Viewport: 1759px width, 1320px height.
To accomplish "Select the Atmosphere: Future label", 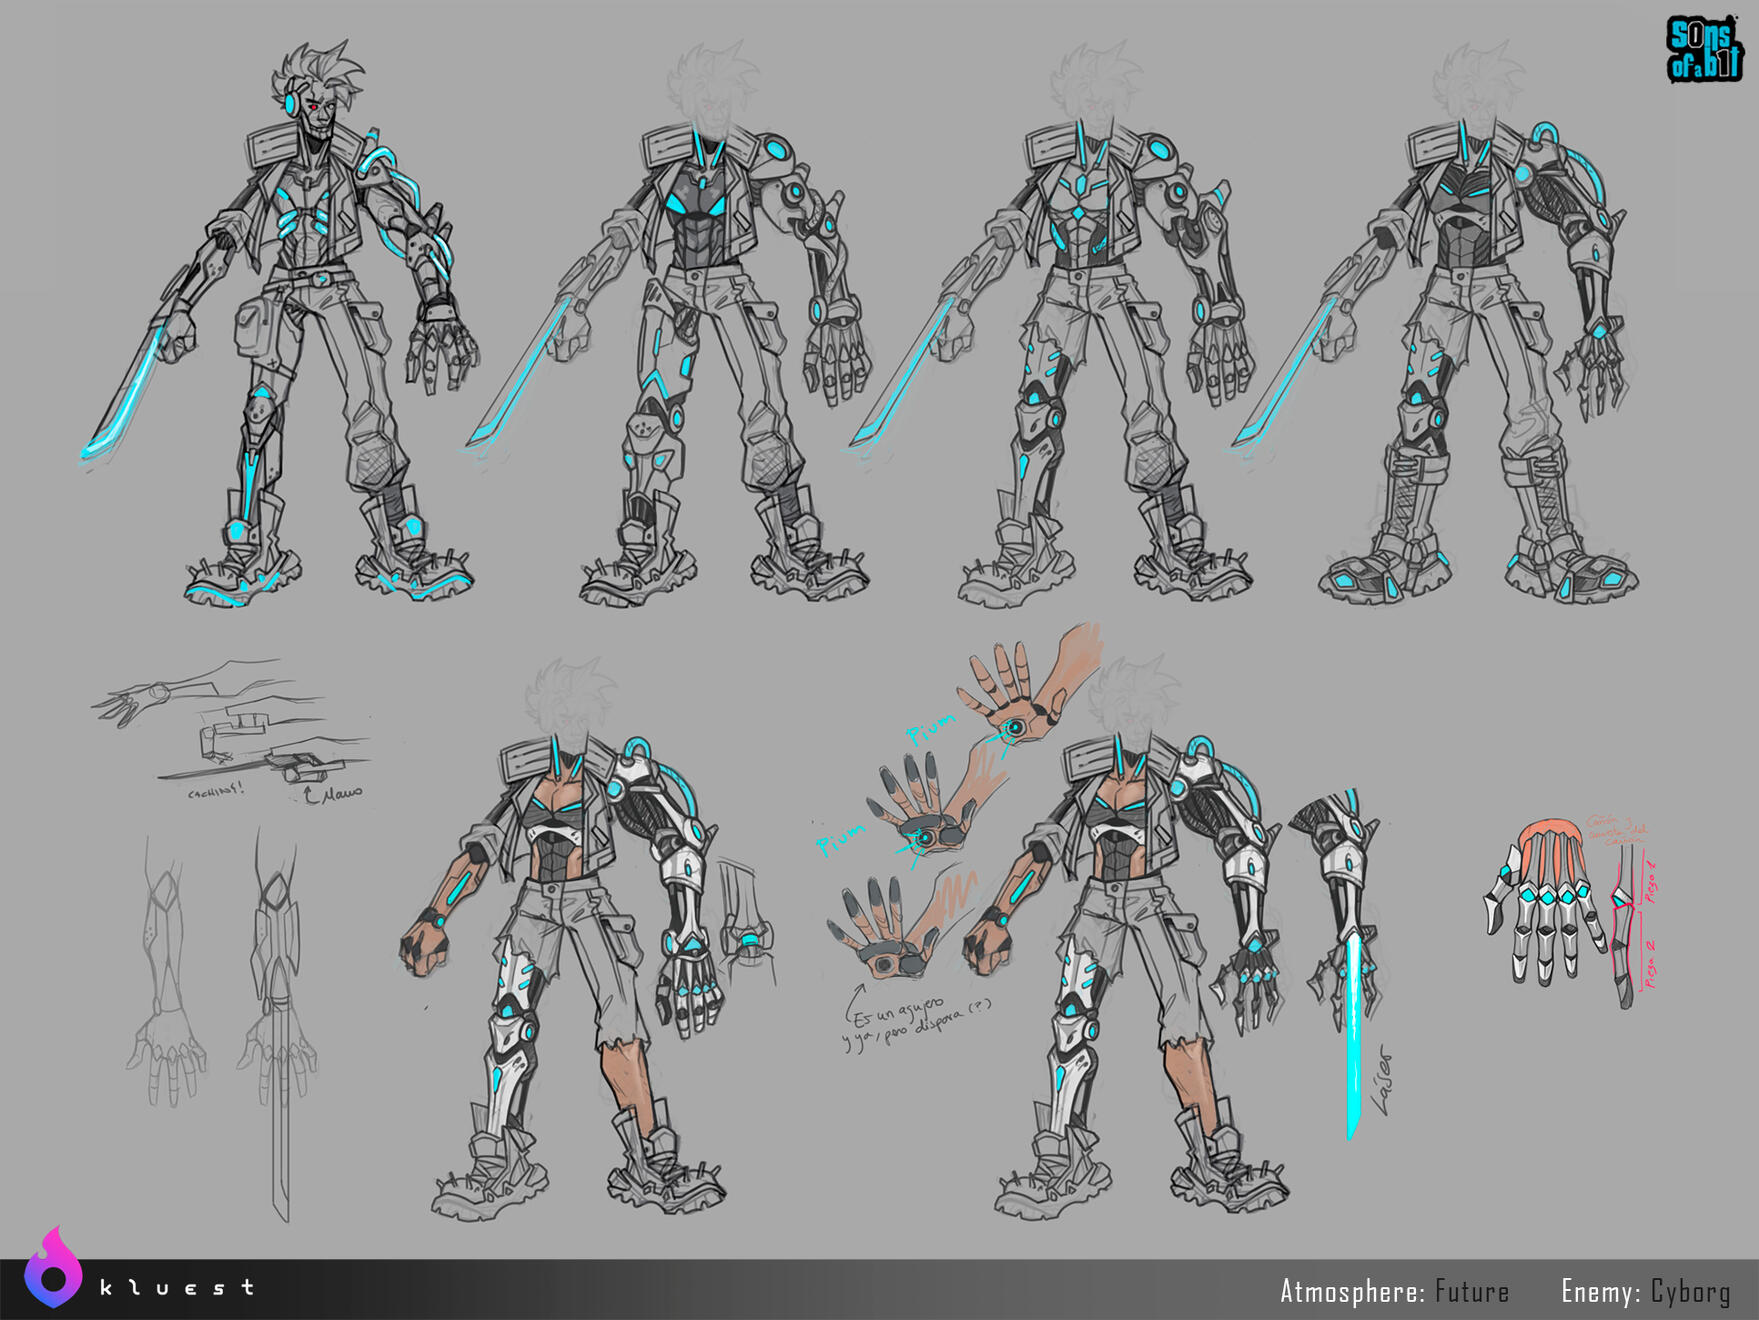I will pos(1394,1291).
